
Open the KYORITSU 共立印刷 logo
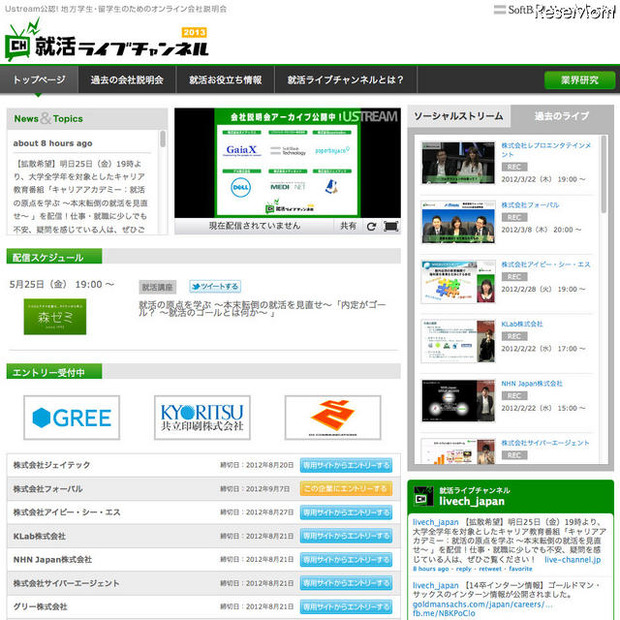(202, 418)
